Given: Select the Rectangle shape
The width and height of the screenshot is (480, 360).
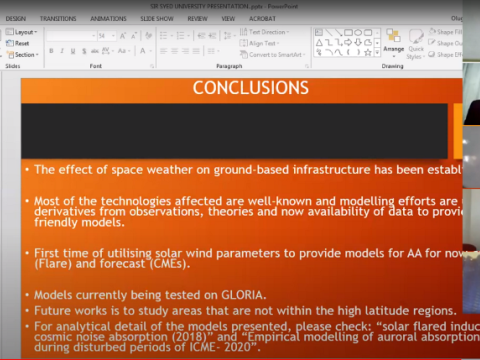Looking at the screenshot, I should tap(348, 33).
